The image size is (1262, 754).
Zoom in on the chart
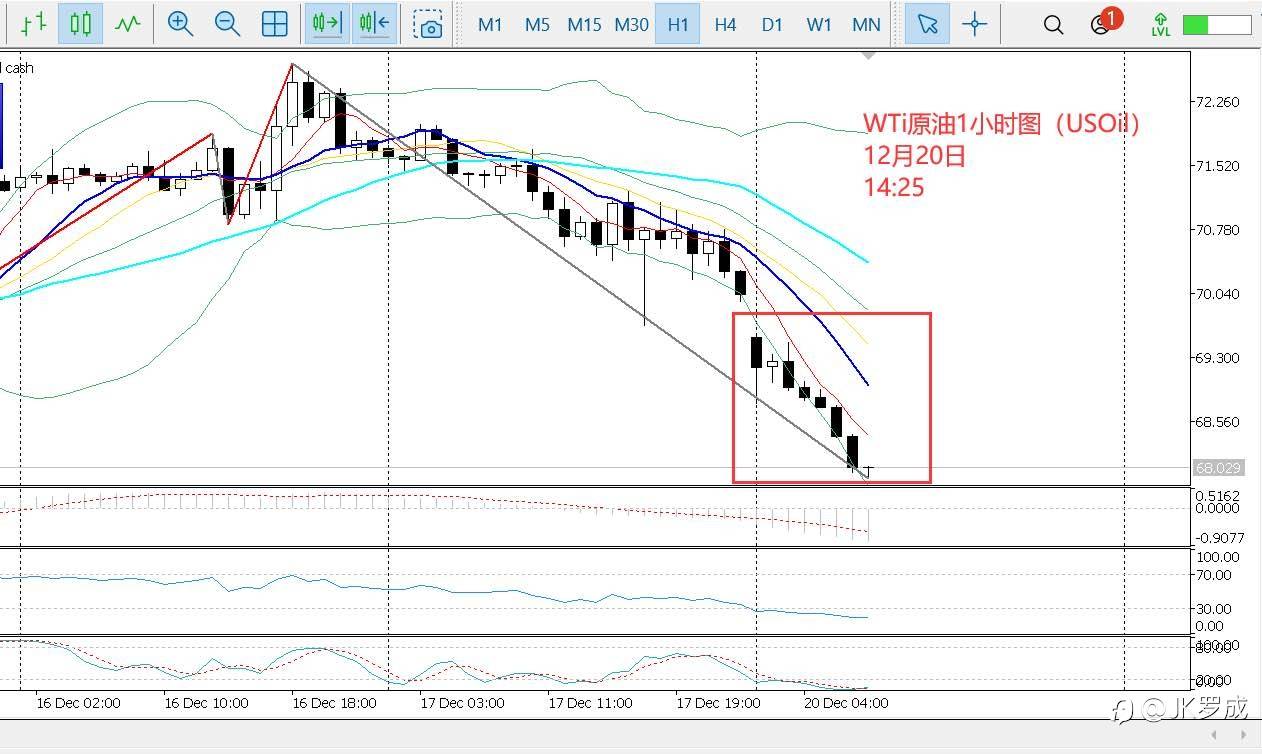pyautogui.click(x=180, y=24)
